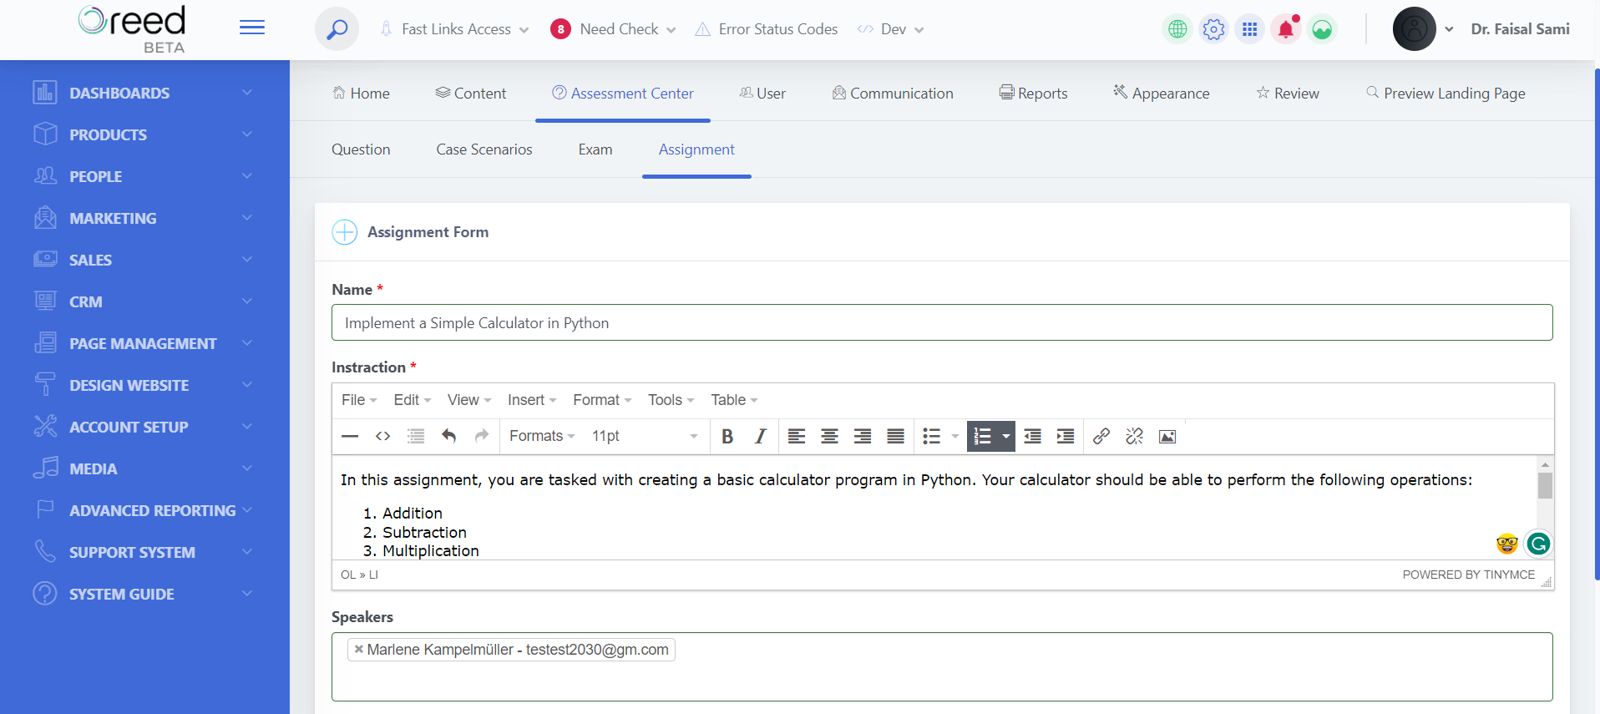Insert image into the instruction
This screenshot has width=1600, height=714.
(1167, 436)
